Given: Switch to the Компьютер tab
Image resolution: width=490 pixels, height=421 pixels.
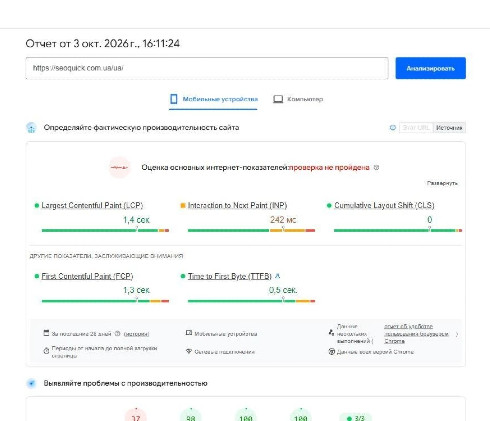Looking at the screenshot, I should tap(298, 99).
